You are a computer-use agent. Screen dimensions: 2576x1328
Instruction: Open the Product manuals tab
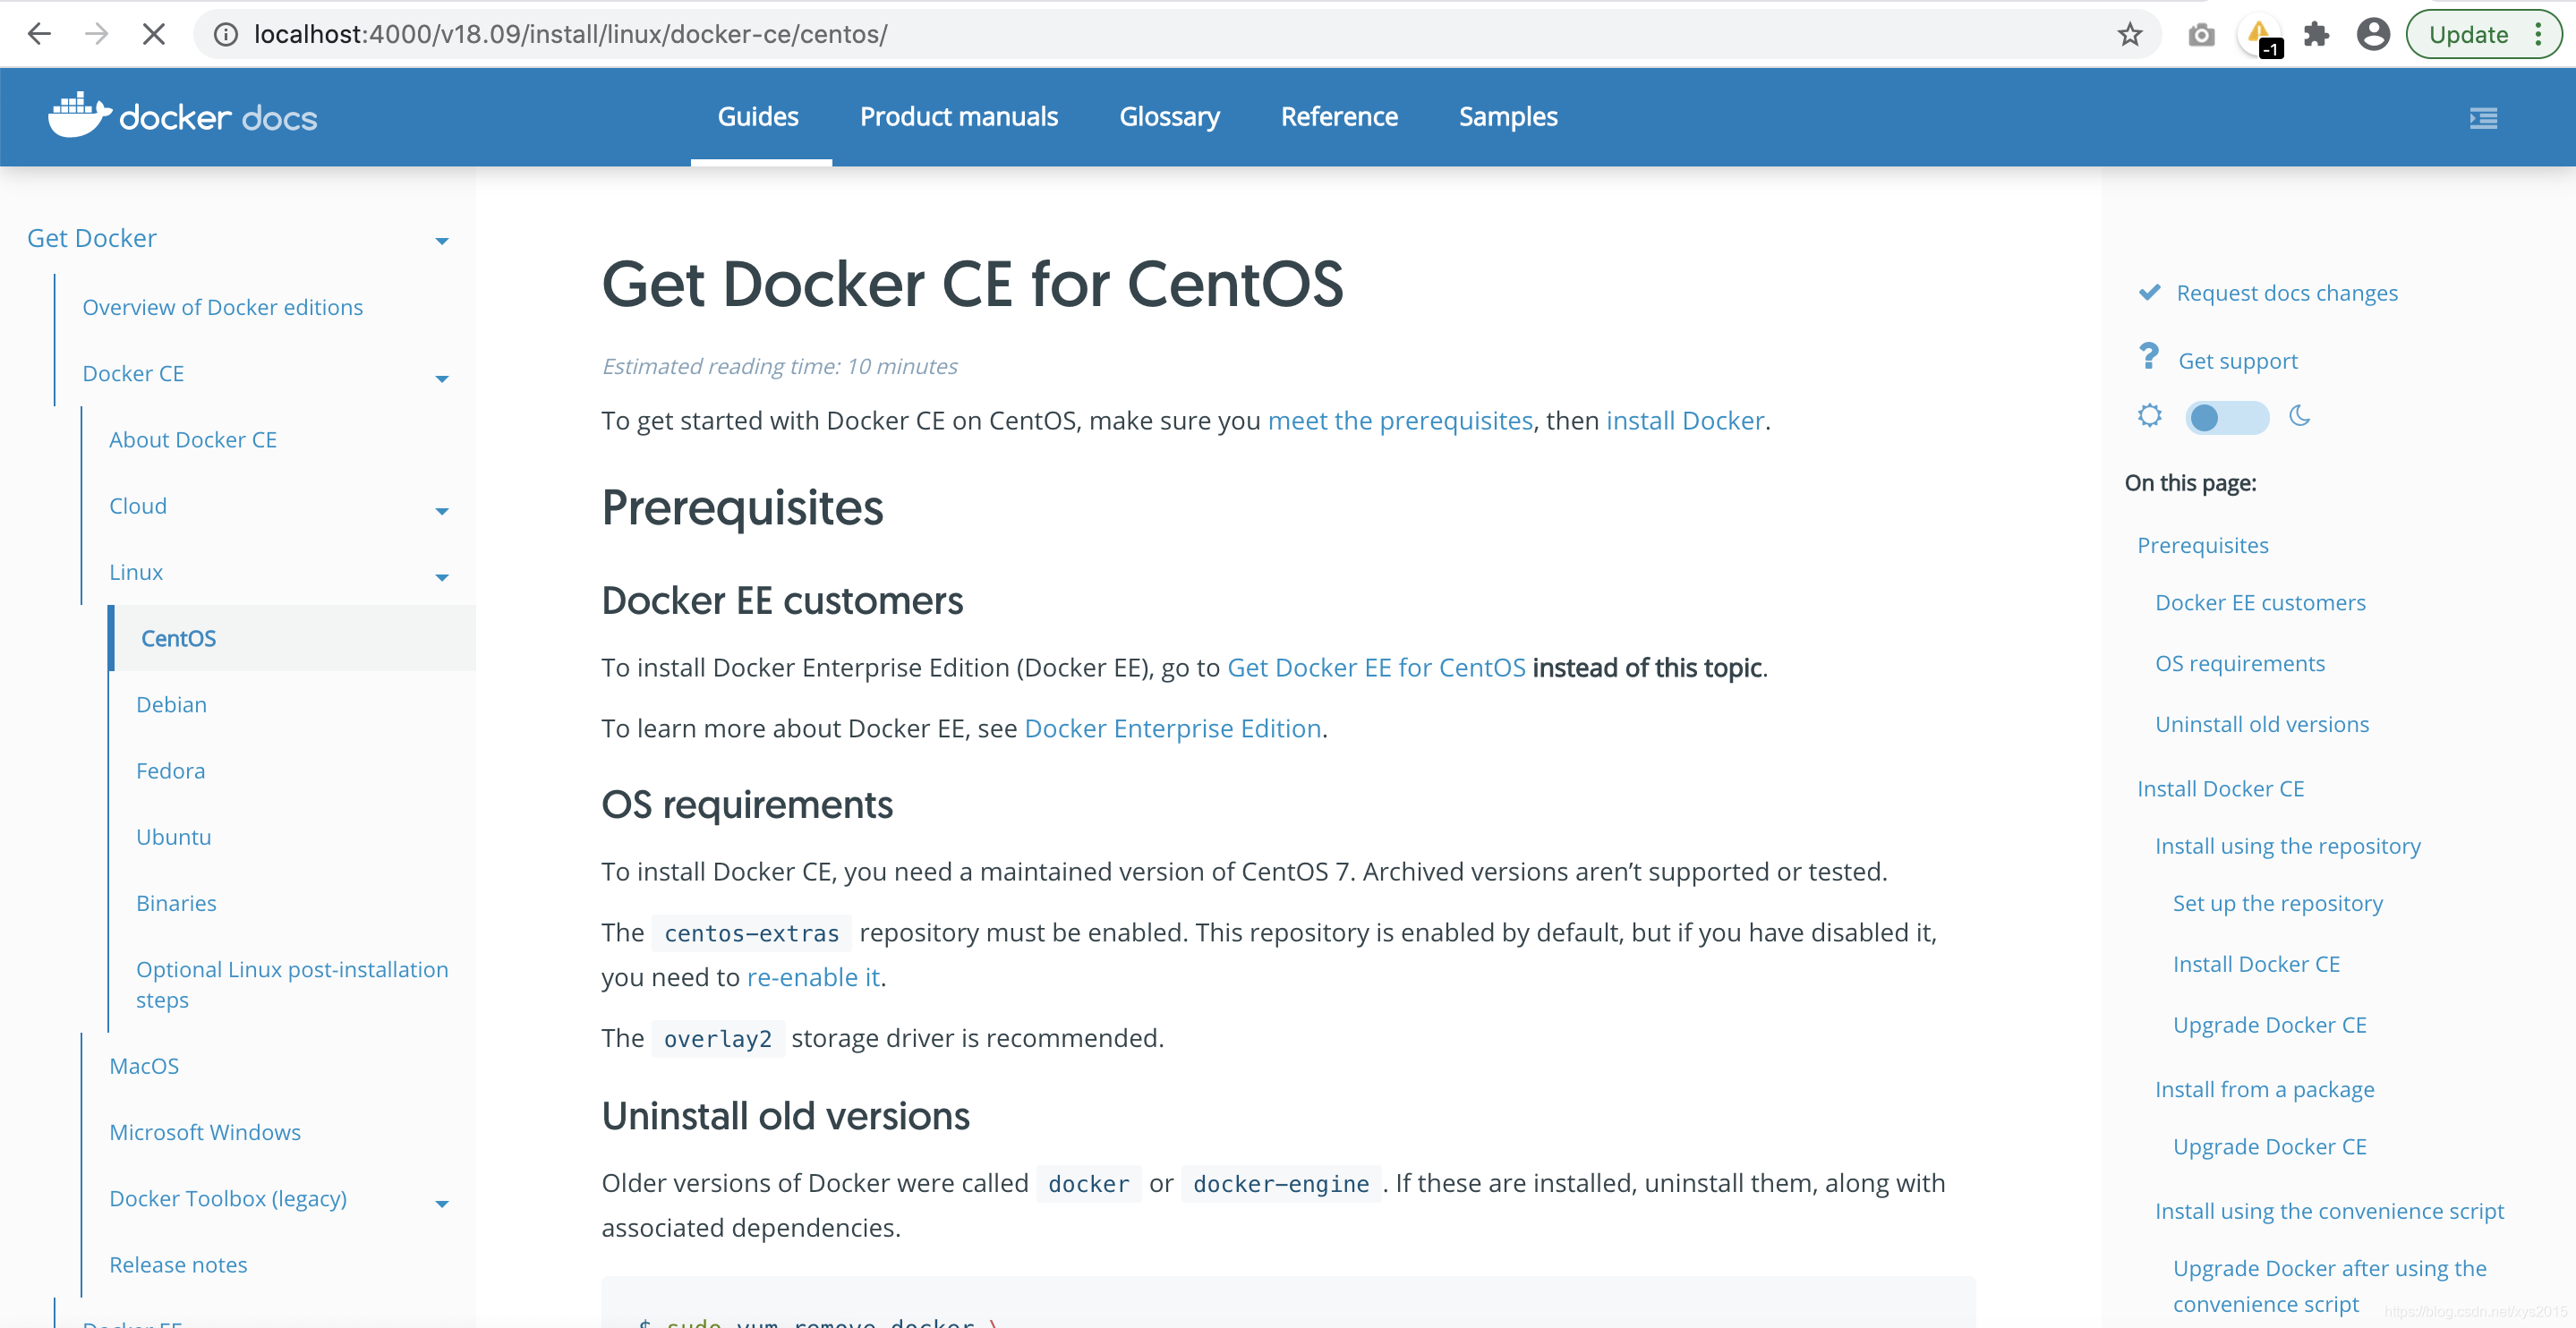pos(958,117)
